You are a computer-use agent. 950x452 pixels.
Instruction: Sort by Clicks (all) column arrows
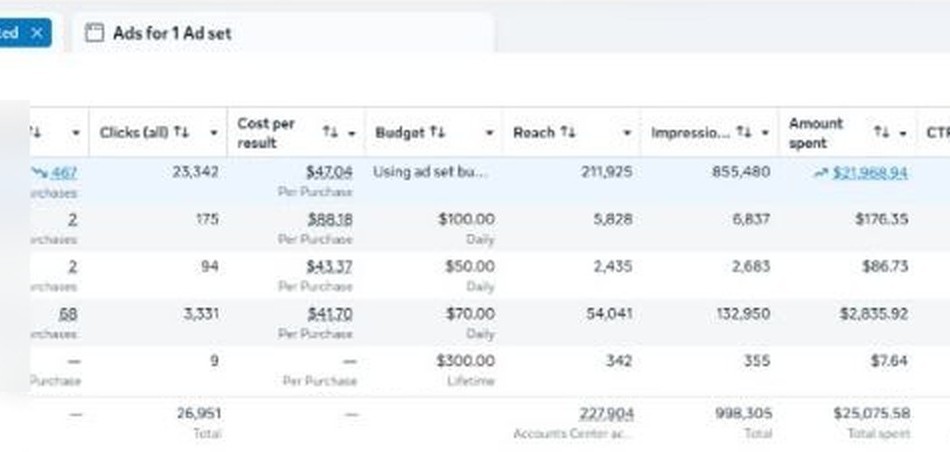(182, 132)
